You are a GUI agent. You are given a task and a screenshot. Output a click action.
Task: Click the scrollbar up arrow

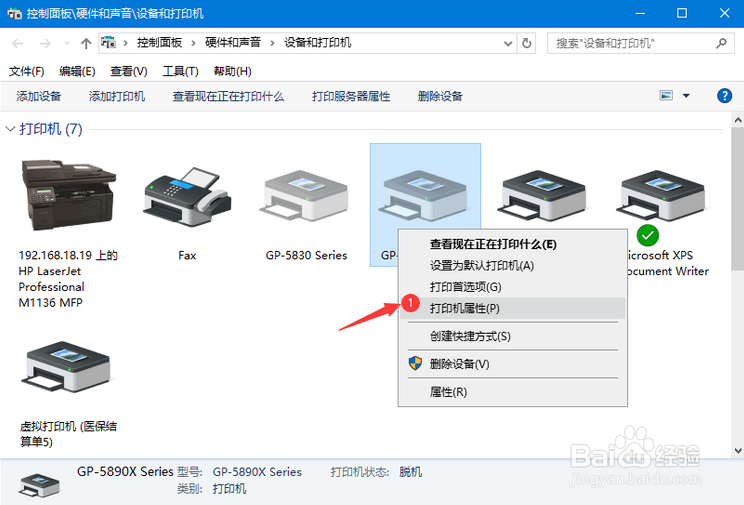tap(738, 120)
